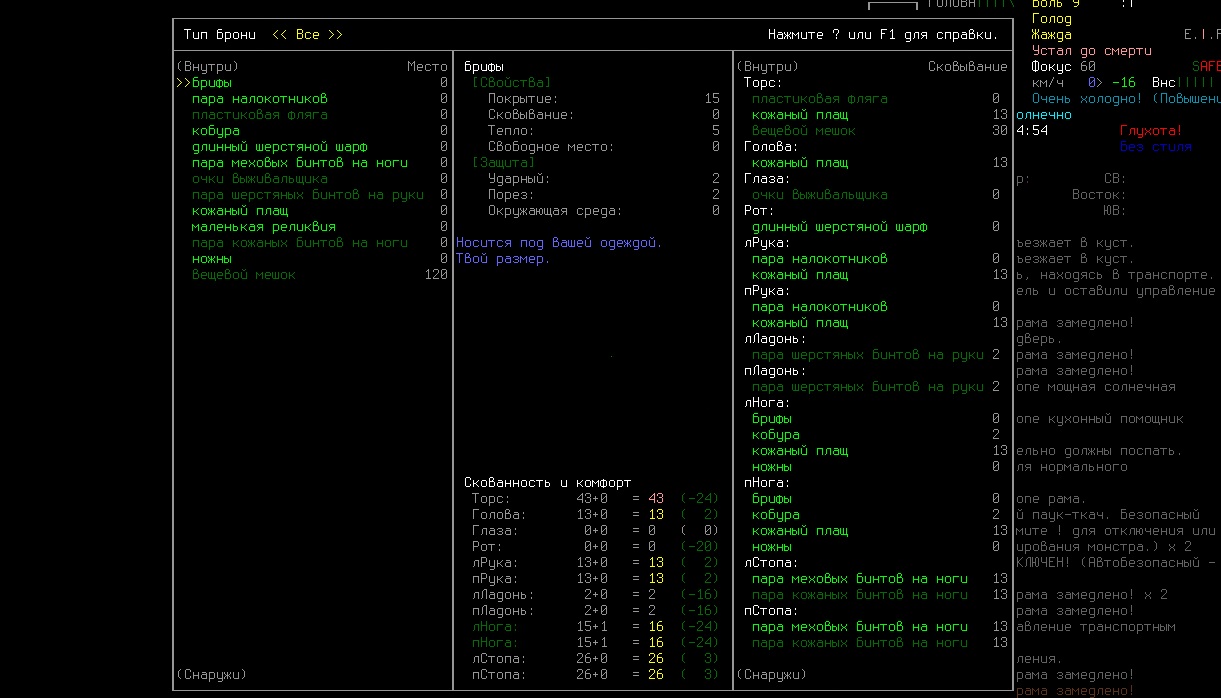The image size is (1221, 698).
Task: Select ножны in the left worn list
Action: point(212,258)
